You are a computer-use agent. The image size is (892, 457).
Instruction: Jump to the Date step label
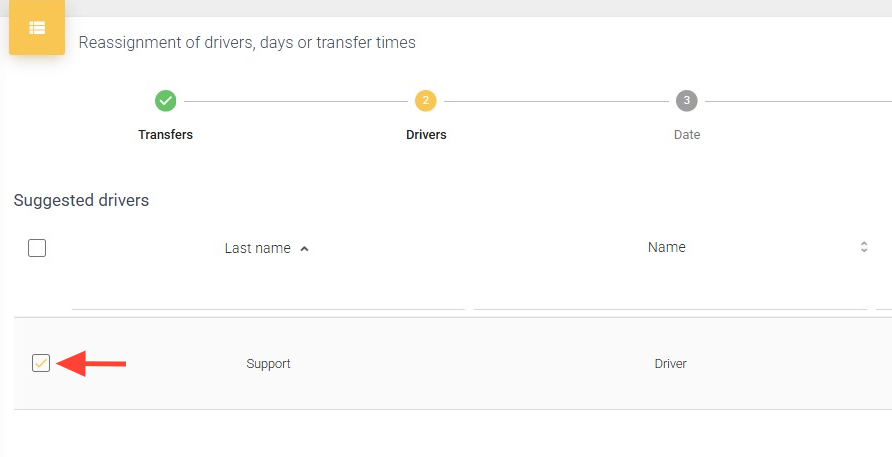click(x=687, y=135)
